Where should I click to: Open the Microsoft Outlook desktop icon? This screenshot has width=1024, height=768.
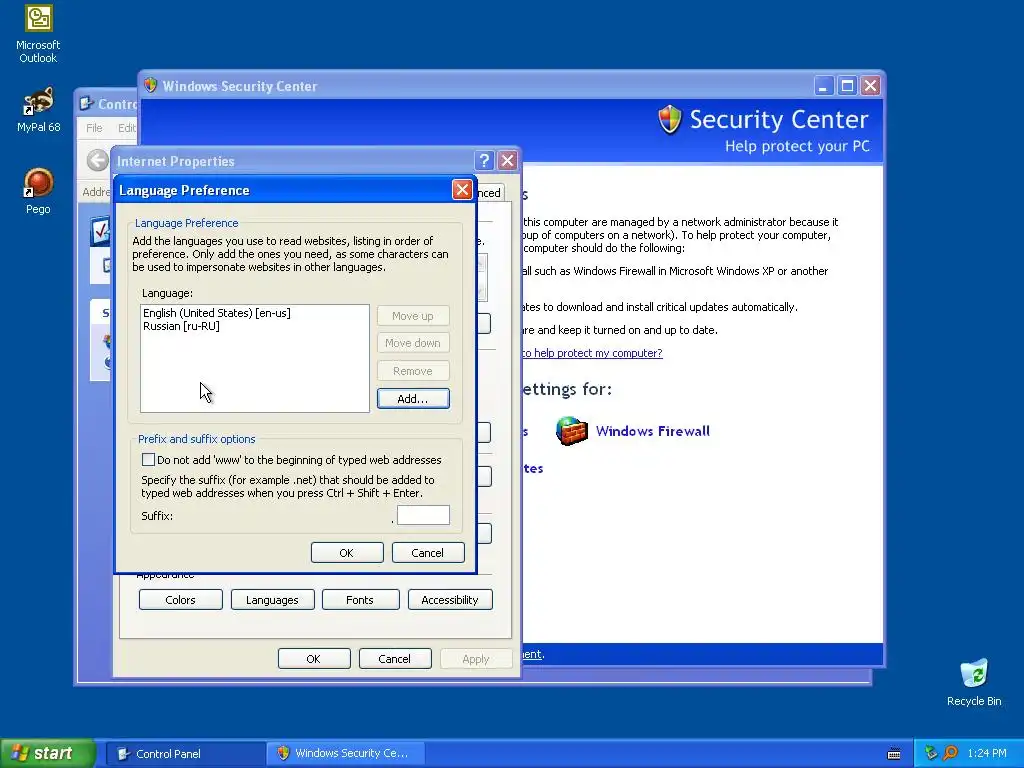tap(38, 34)
